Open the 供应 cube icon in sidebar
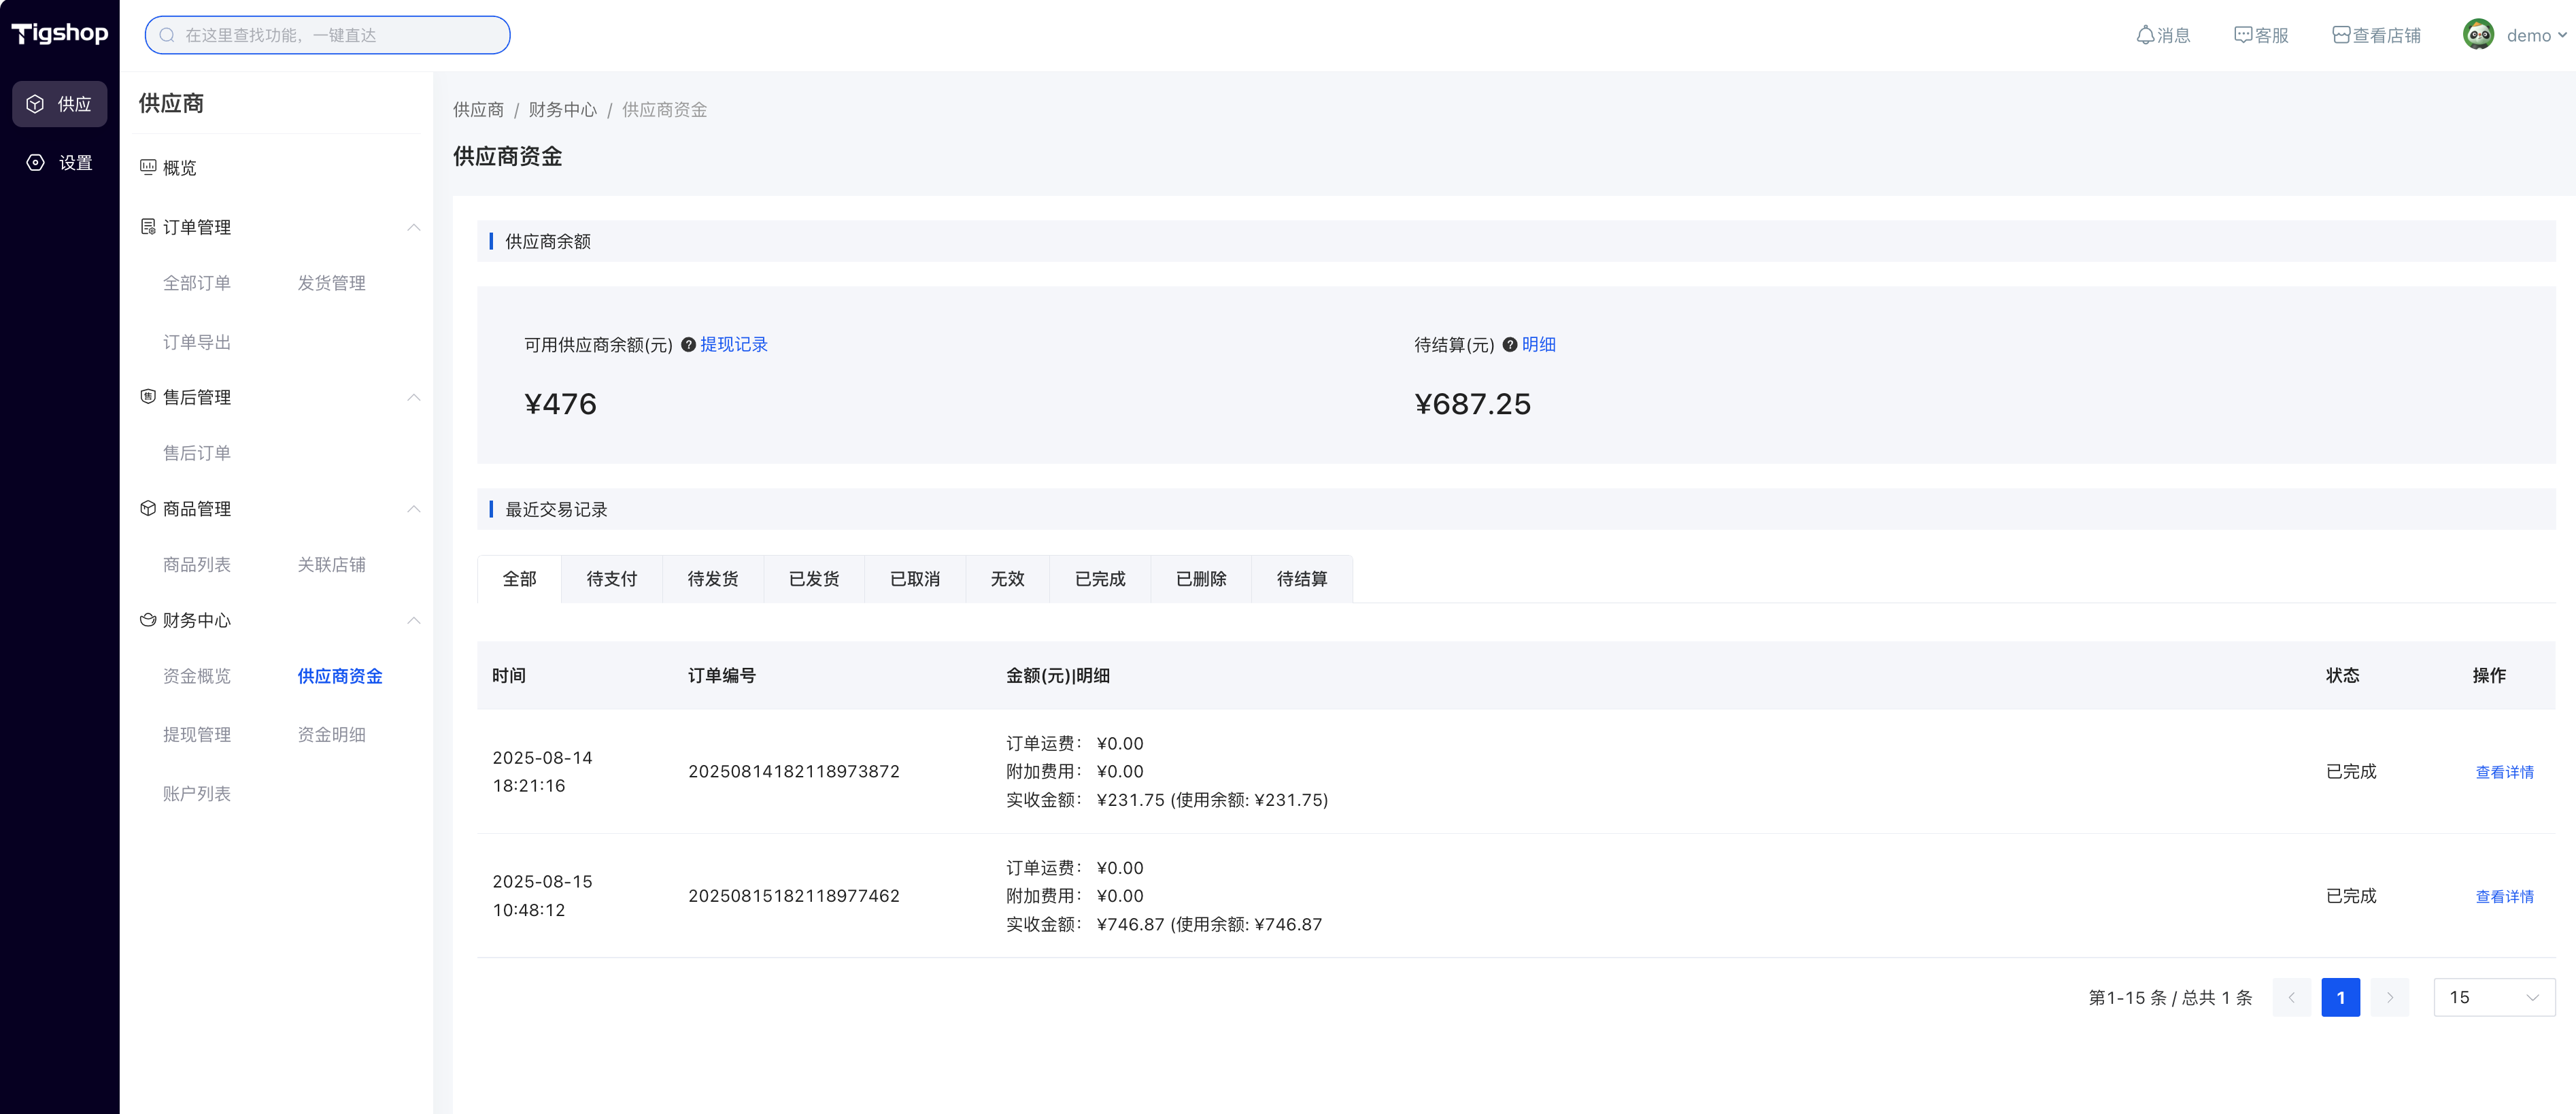 (35, 104)
